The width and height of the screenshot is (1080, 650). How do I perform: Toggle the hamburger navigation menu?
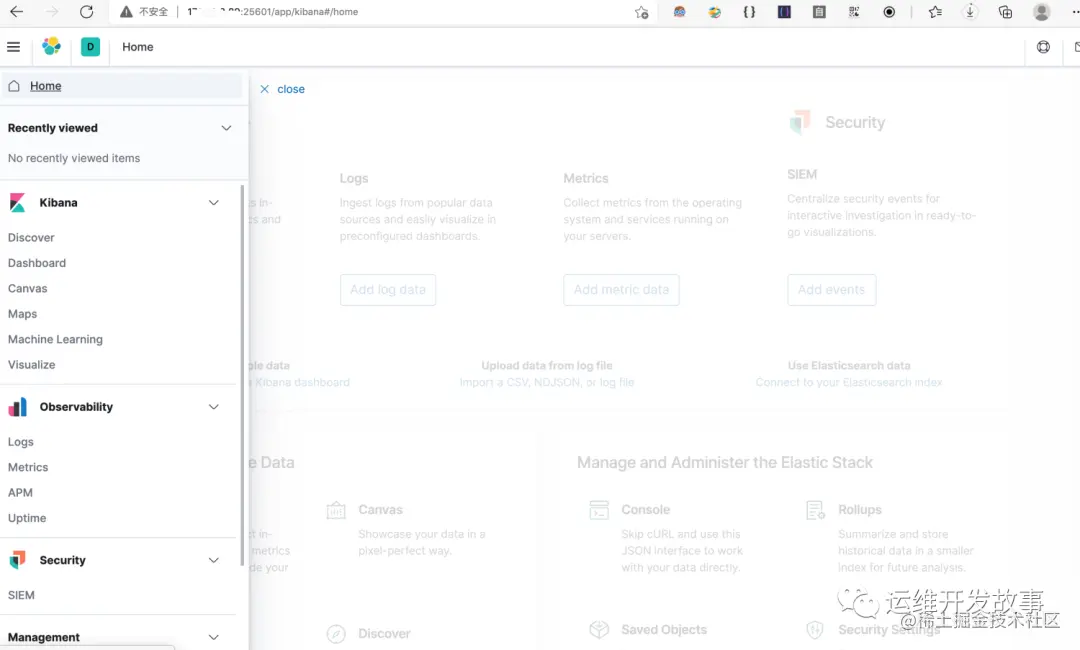click(x=13, y=47)
